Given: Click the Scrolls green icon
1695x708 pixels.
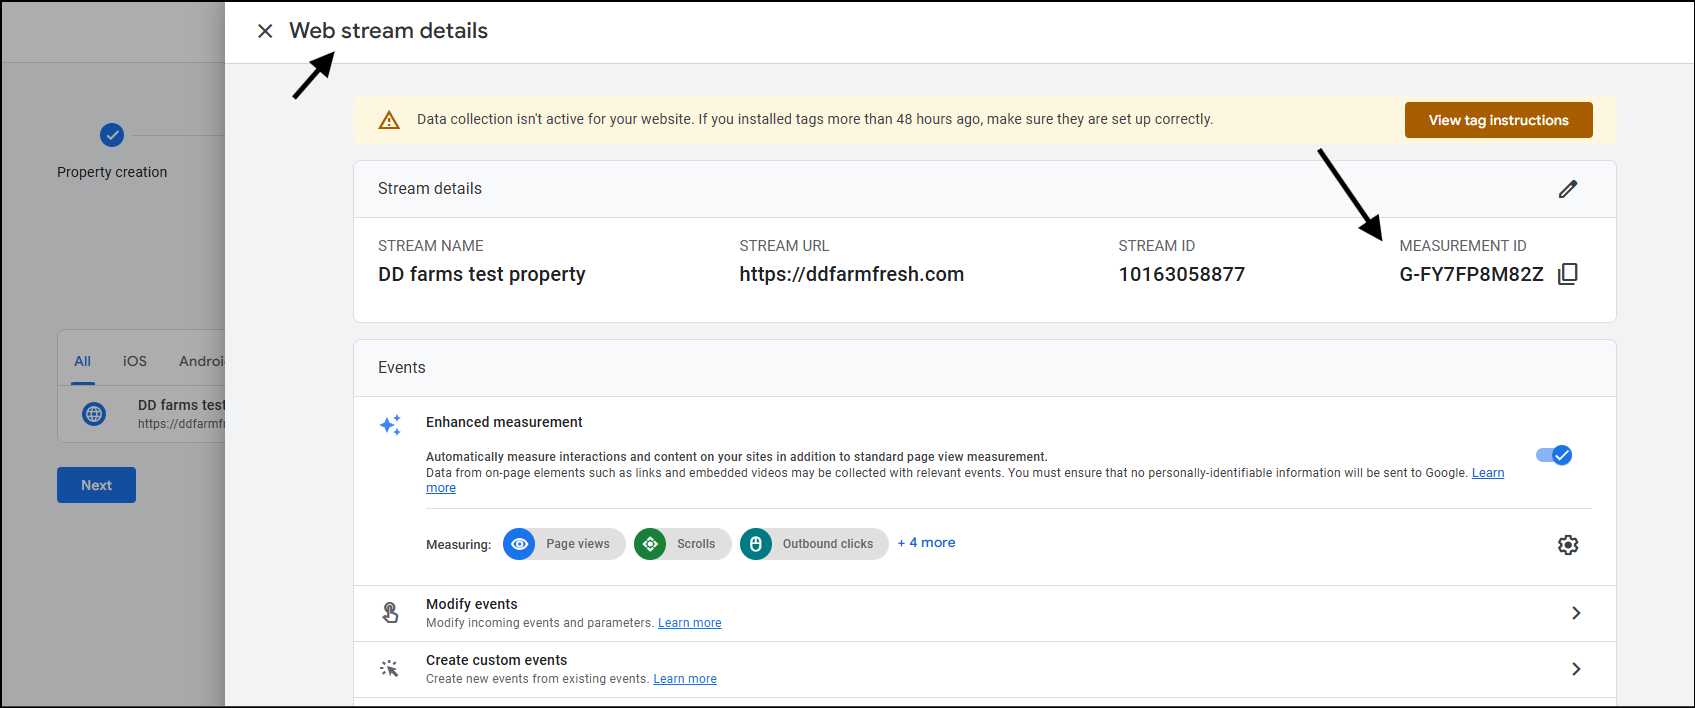Looking at the screenshot, I should [650, 544].
